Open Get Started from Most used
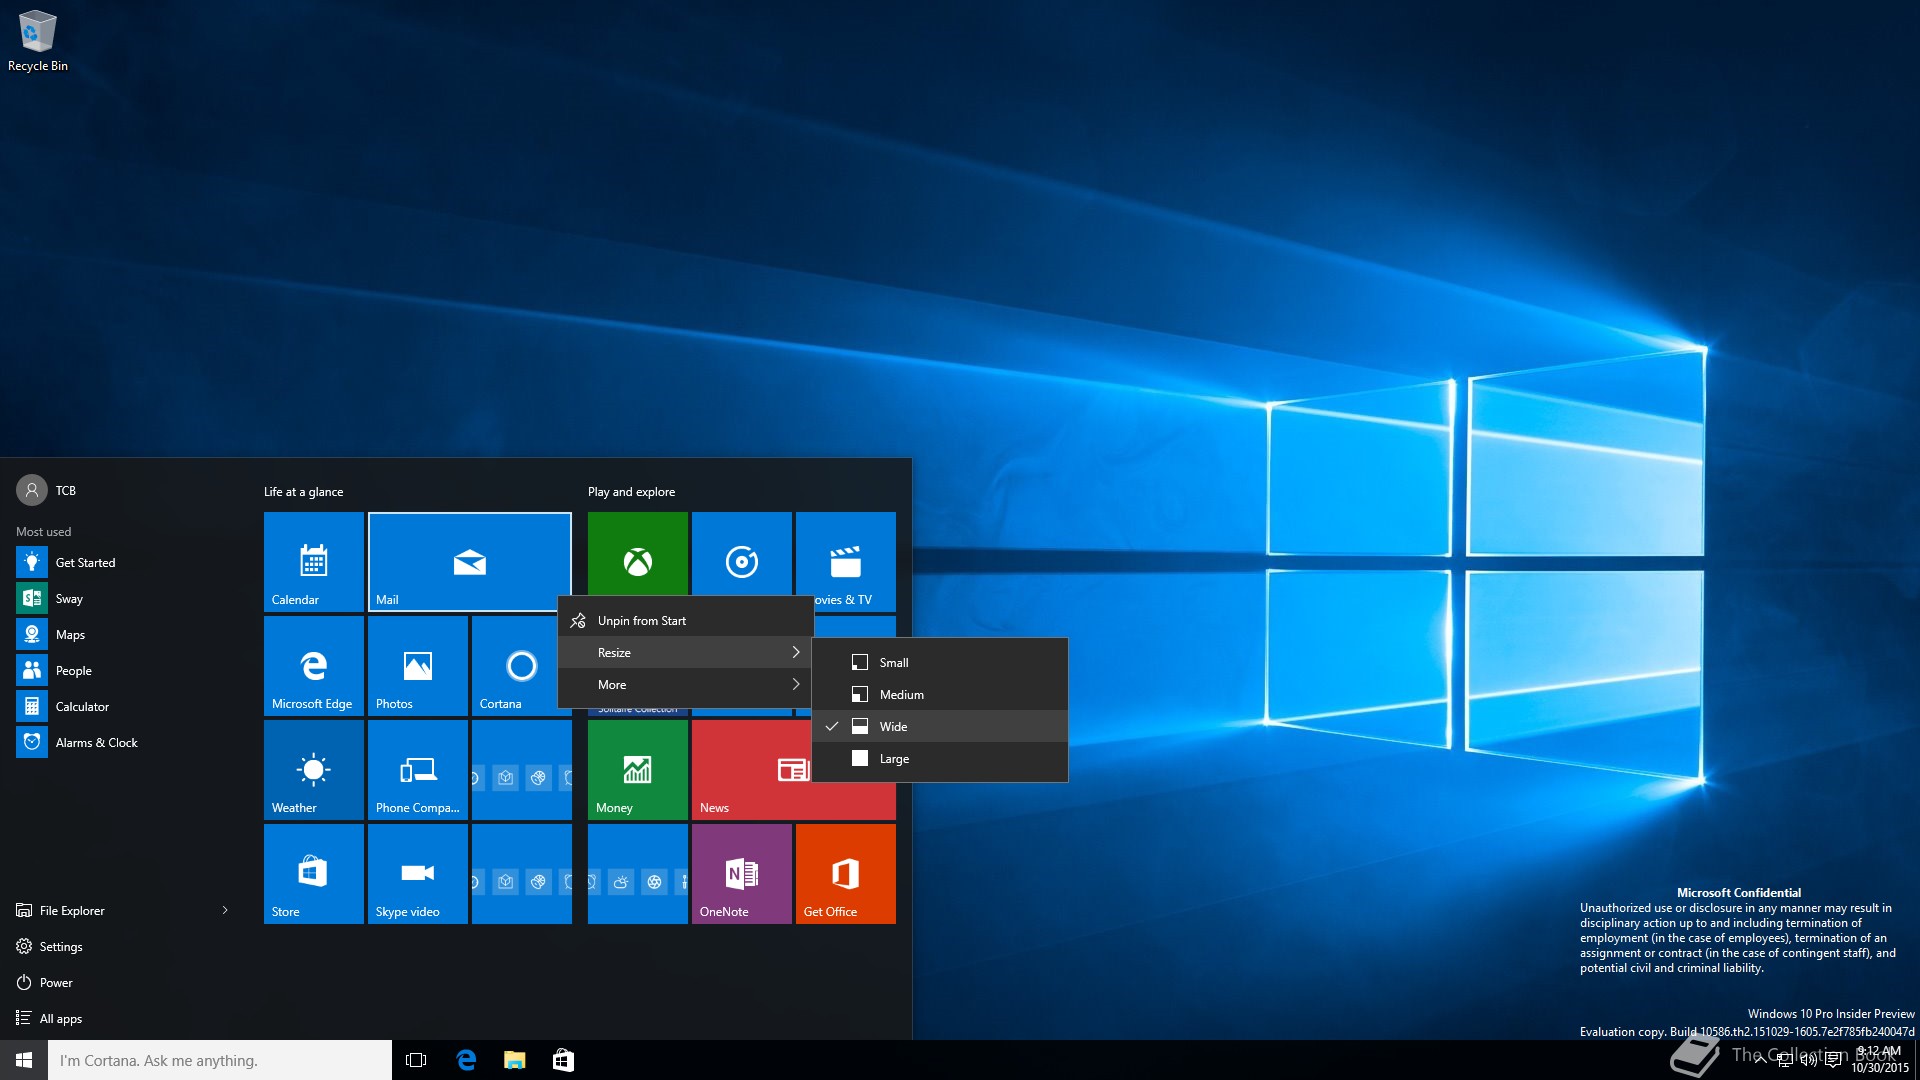The width and height of the screenshot is (1920, 1080). pos(124,562)
